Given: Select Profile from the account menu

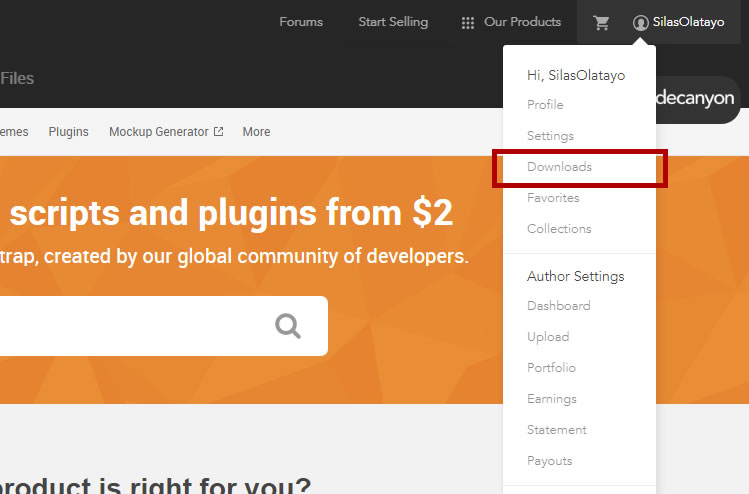Looking at the screenshot, I should [x=545, y=105].
